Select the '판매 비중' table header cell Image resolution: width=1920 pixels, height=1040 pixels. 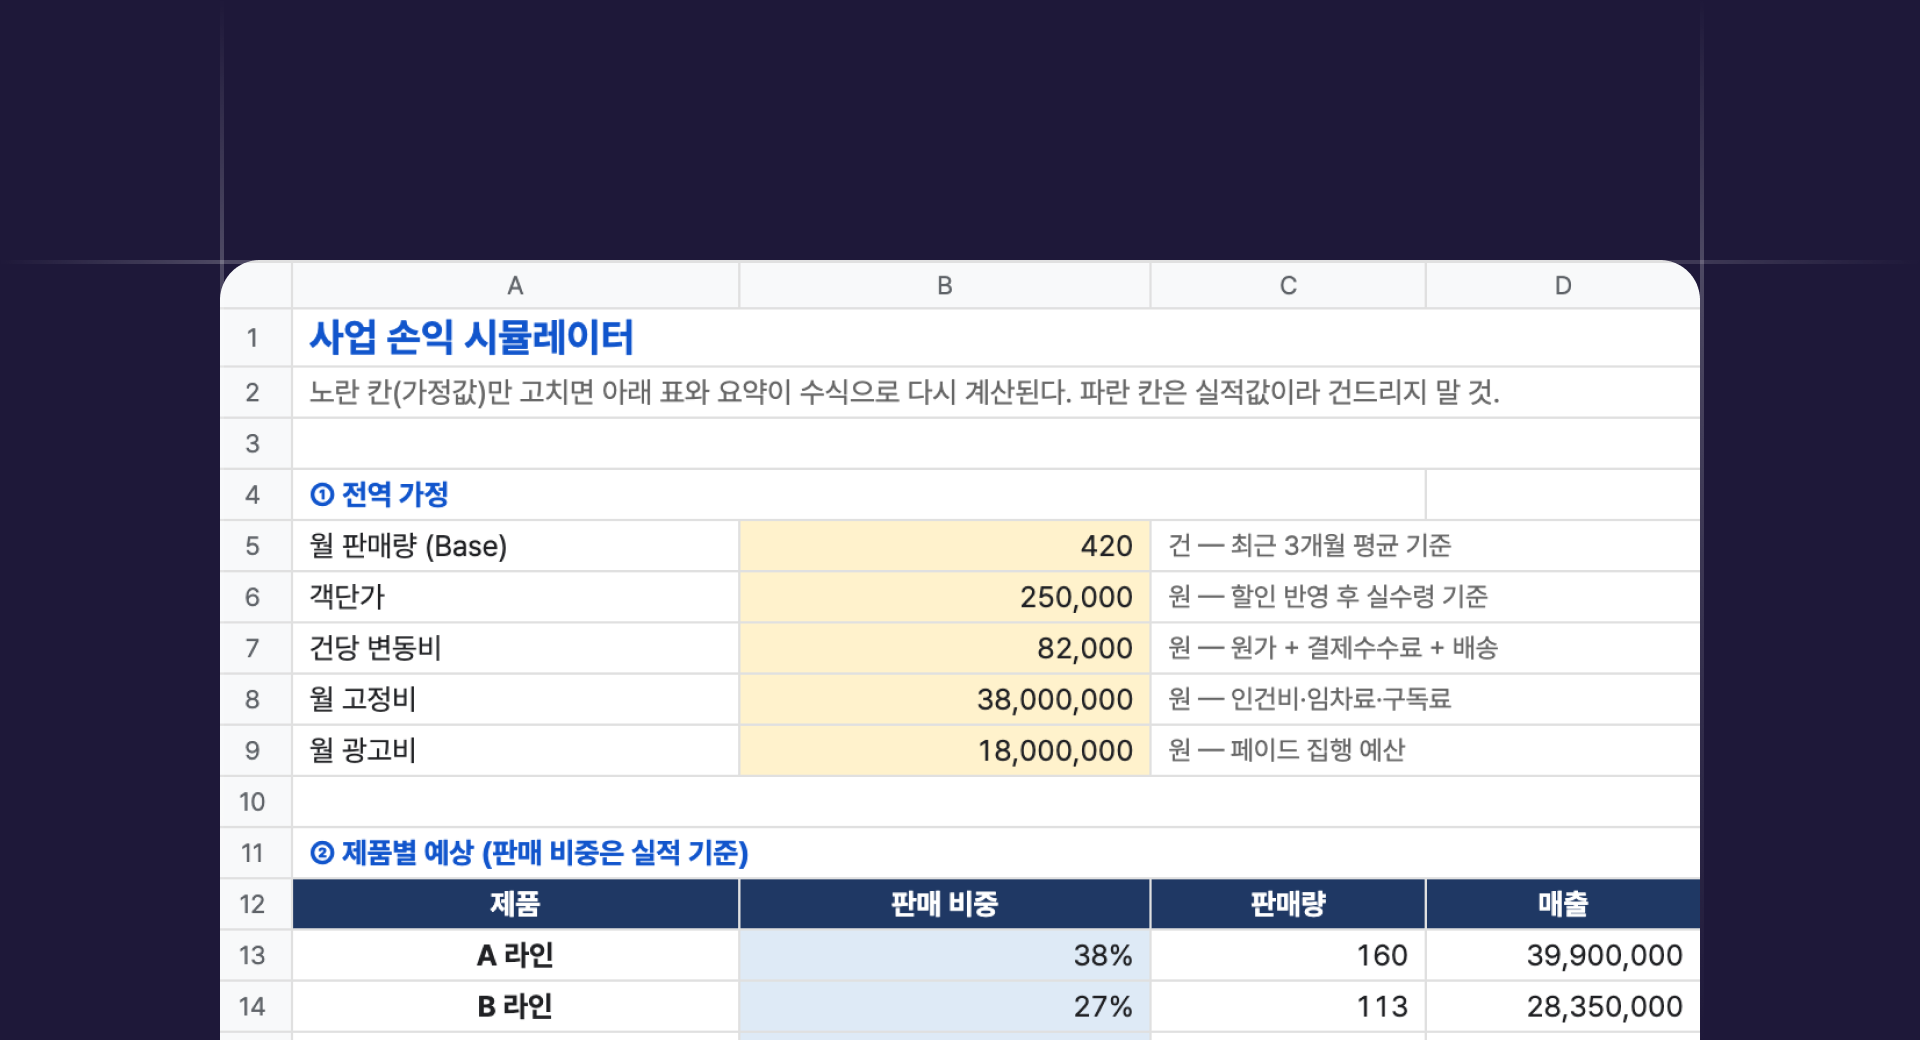[944, 904]
